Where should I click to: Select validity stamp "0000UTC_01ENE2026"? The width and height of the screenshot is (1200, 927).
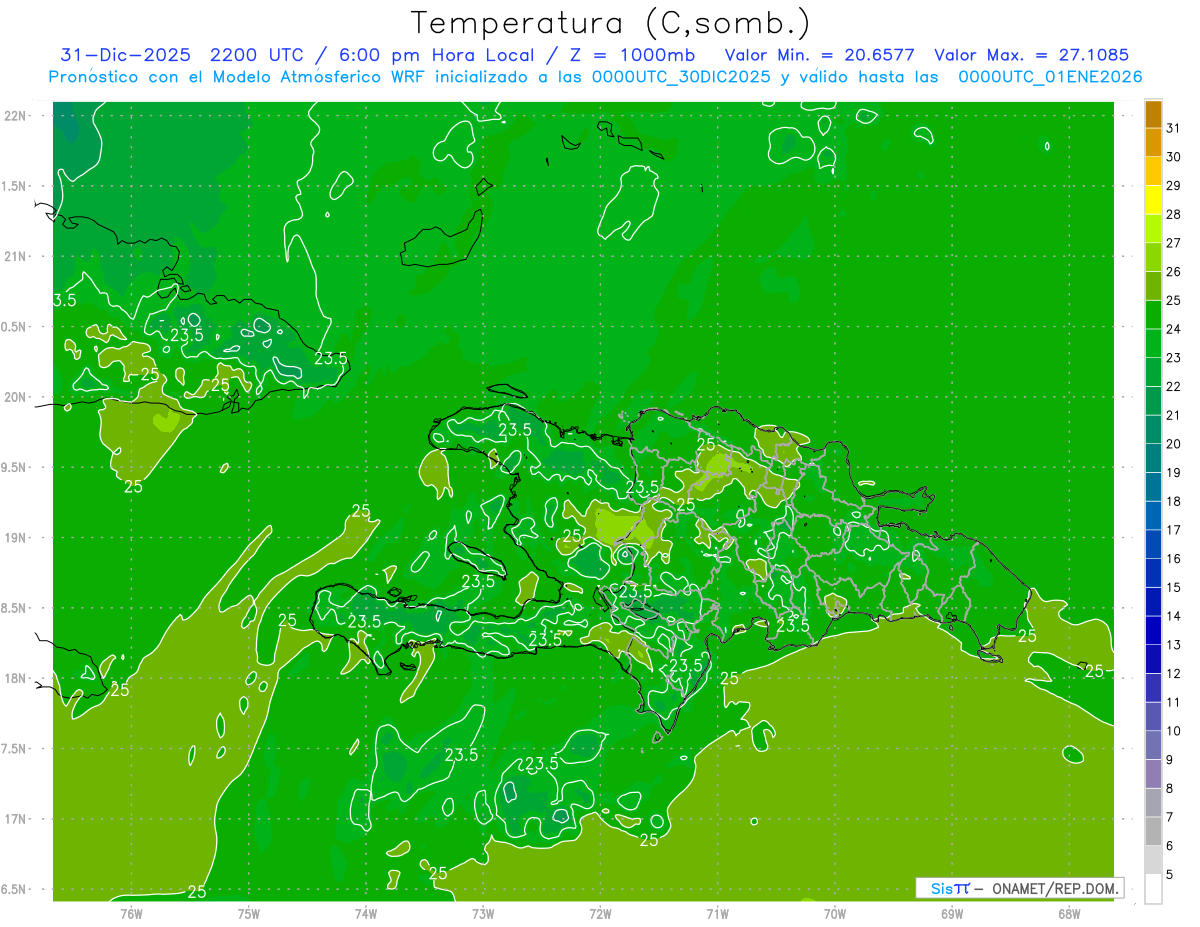tap(1050, 77)
